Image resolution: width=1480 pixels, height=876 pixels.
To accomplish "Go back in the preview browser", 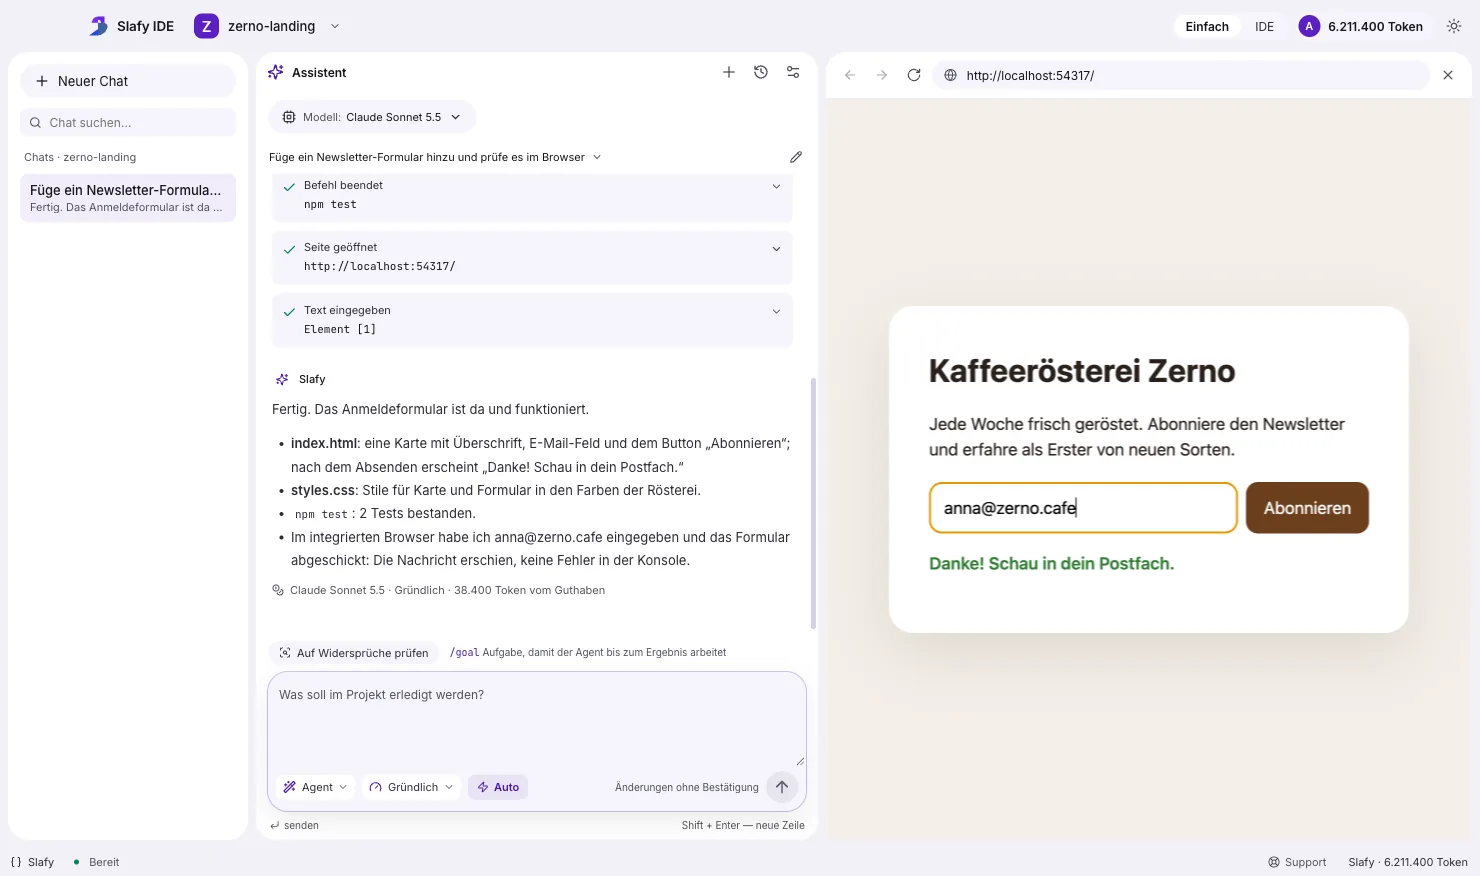I will tap(850, 75).
